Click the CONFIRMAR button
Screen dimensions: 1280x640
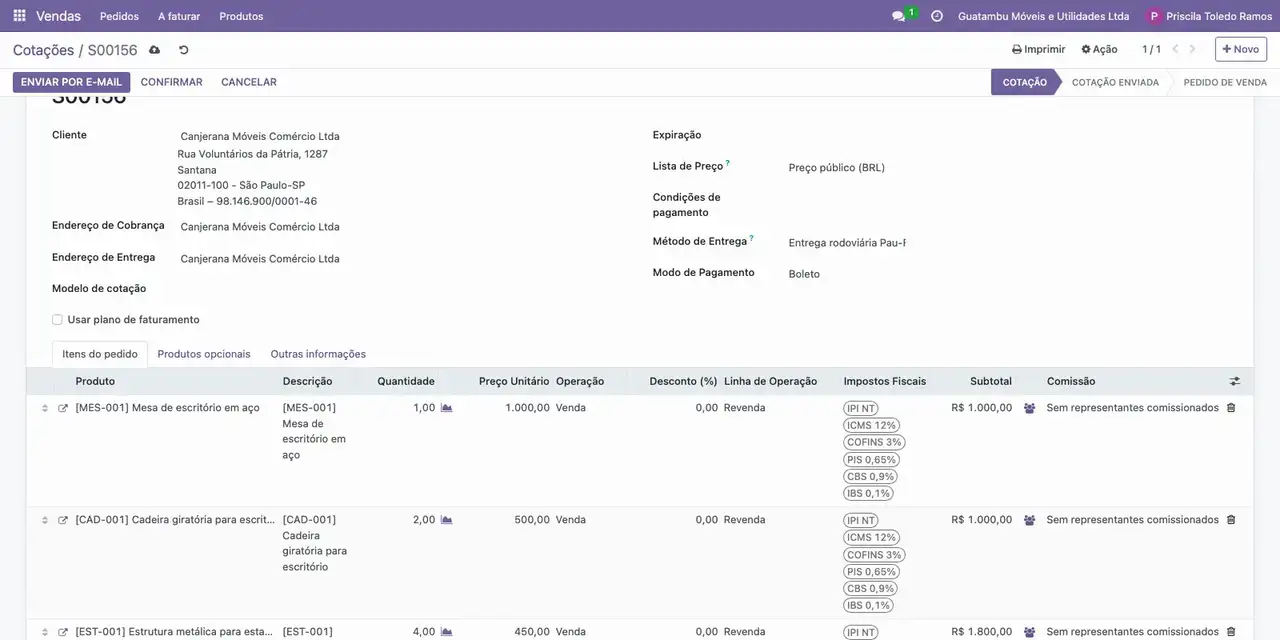click(172, 82)
